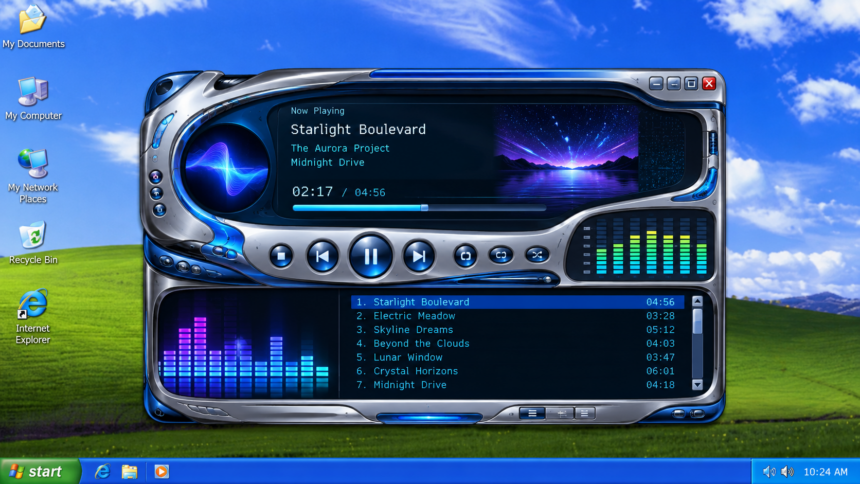Screen dimensions: 860x484
Task: Open the media player taskbar icon
Action: click(161, 471)
